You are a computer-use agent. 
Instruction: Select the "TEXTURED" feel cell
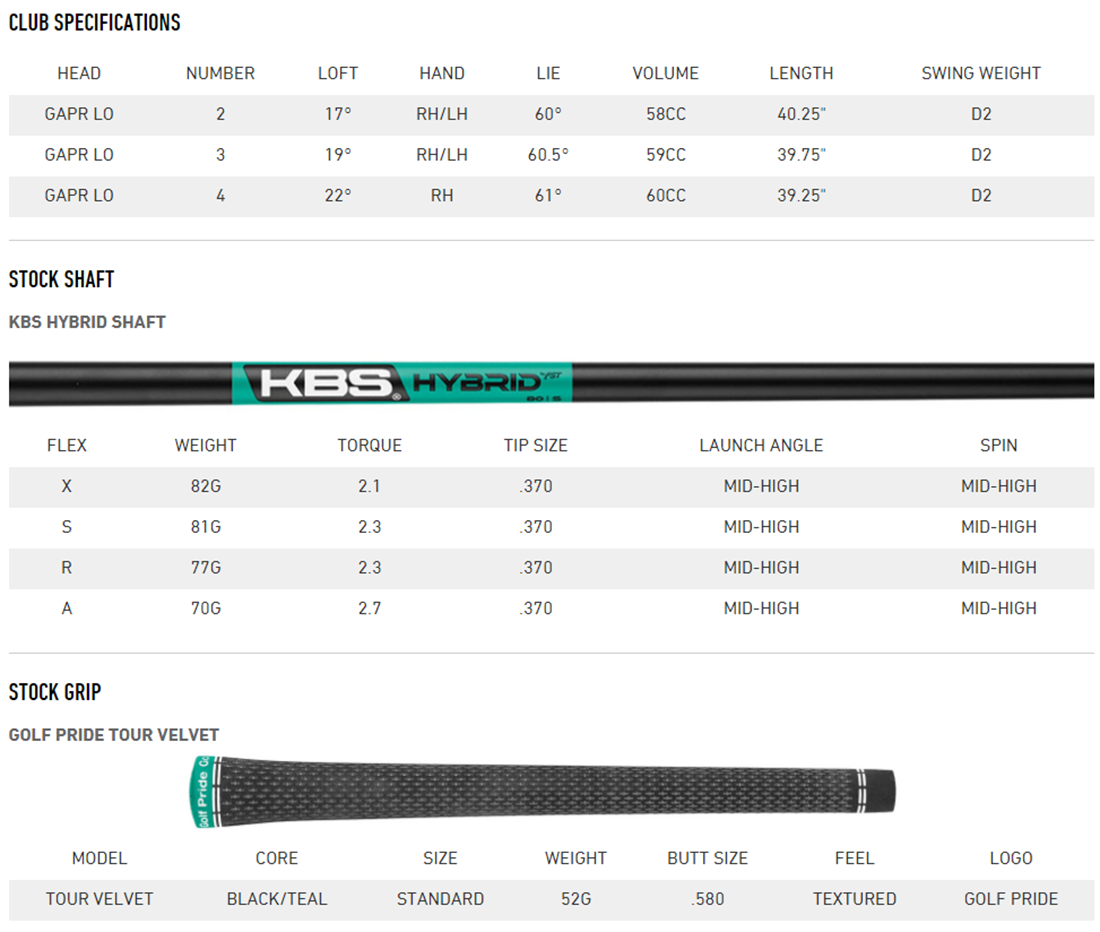coord(854,900)
